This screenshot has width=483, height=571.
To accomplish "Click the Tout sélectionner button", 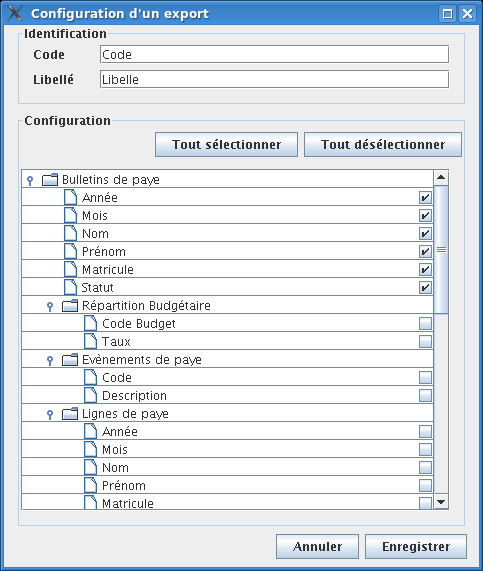I will (226, 145).
